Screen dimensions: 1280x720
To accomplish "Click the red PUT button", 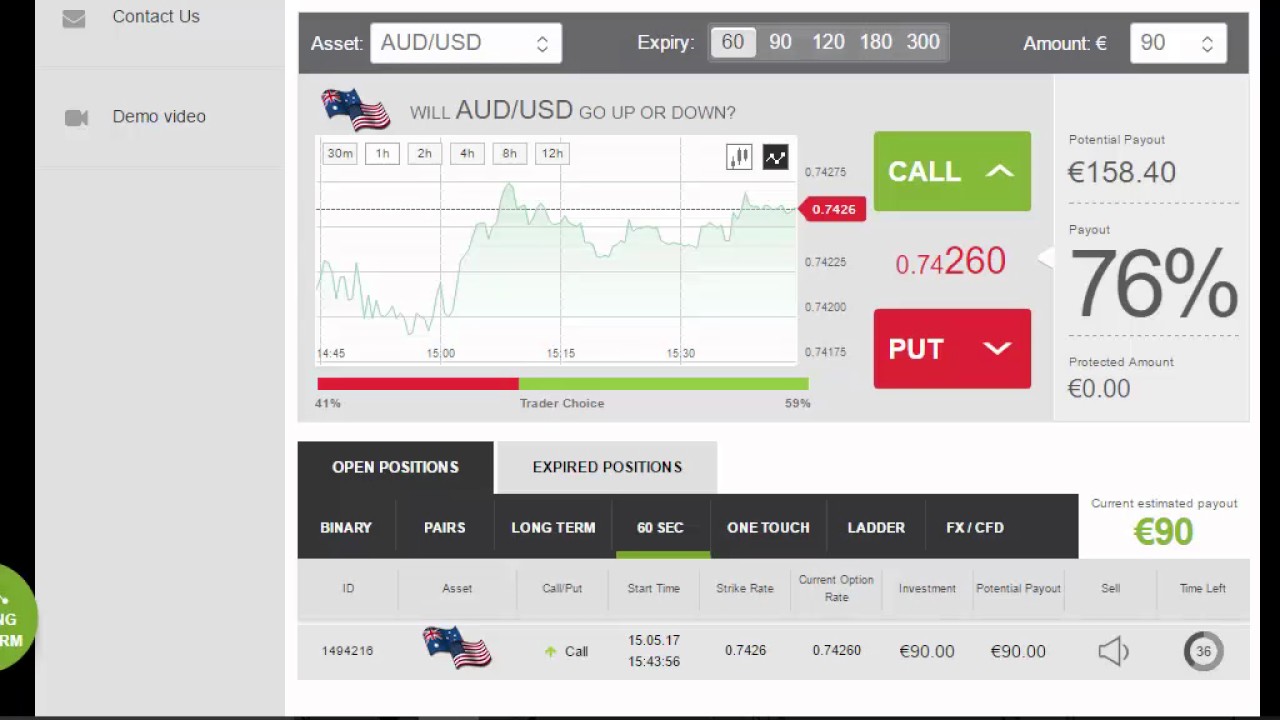I will point(952,348).
